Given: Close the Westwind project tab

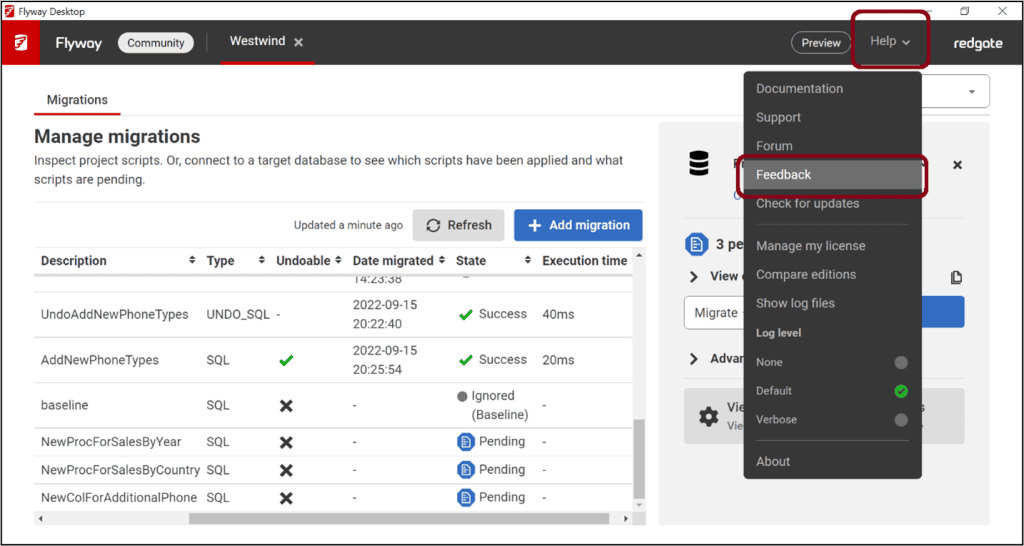Looking at the screenshot, I should (298, 42).
